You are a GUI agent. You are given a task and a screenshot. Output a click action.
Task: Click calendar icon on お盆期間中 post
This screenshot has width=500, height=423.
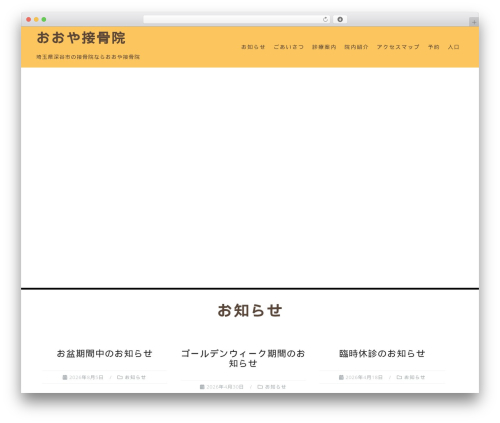pyautogui.click(x=65, y=377)
